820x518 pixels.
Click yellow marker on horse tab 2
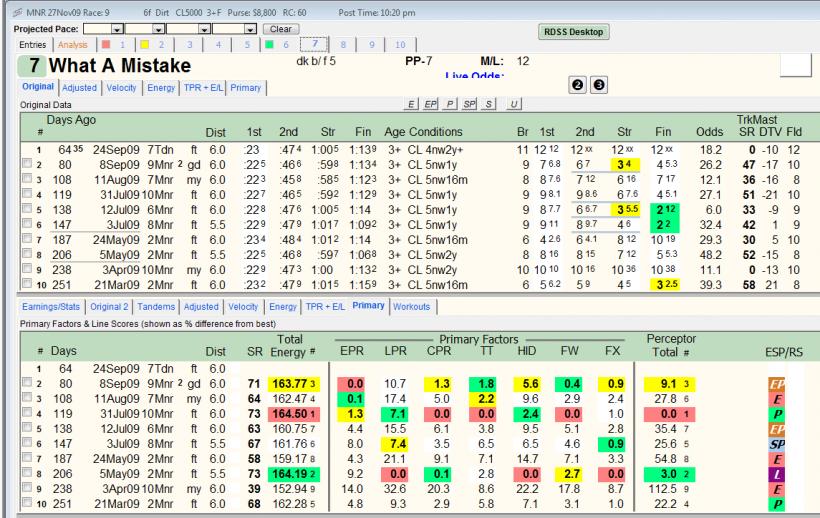click(145, 45)
